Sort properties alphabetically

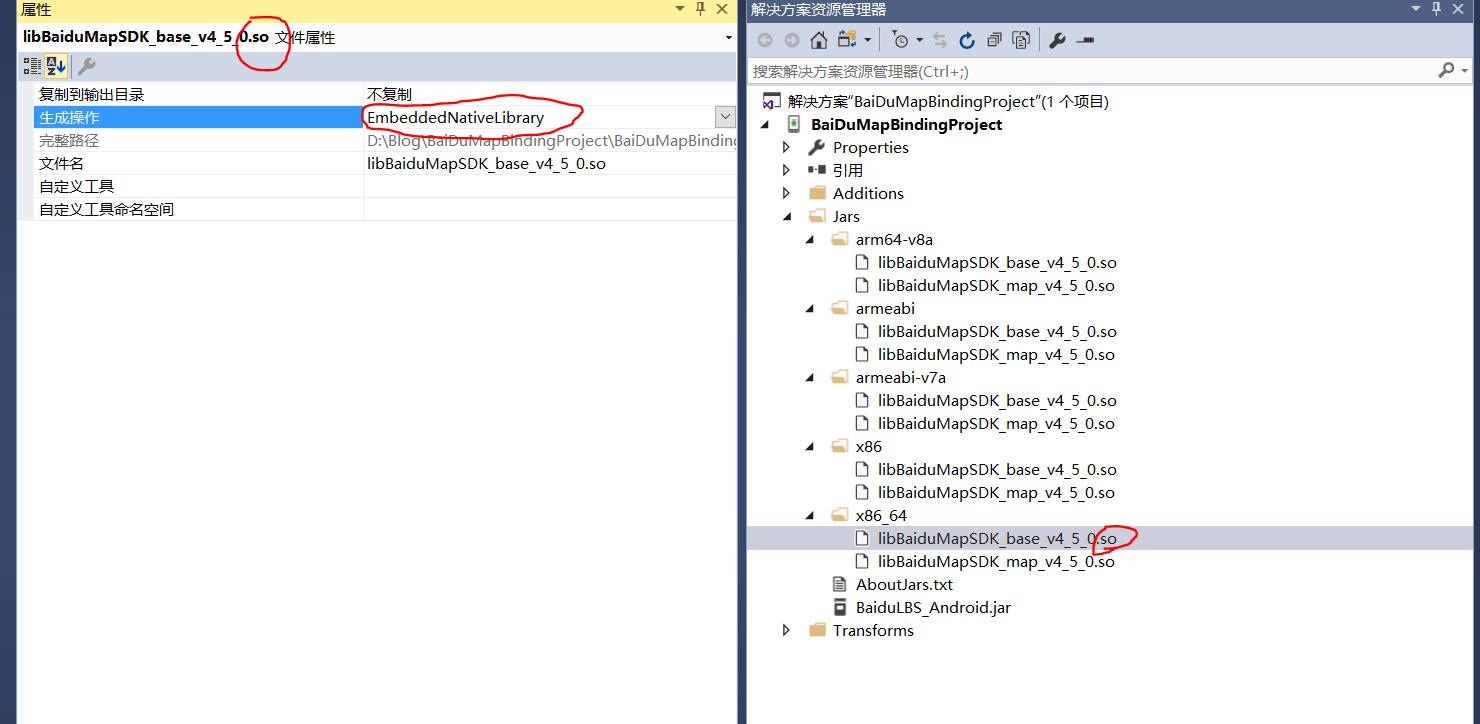(x=56, y=67)
